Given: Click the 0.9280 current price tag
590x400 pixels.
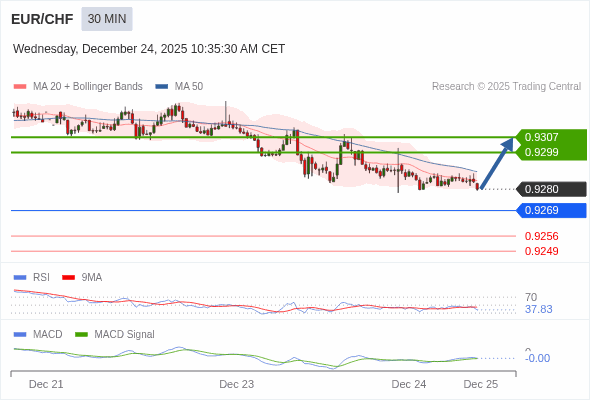Looking at the screenshot, I should (x=551, y=189).
